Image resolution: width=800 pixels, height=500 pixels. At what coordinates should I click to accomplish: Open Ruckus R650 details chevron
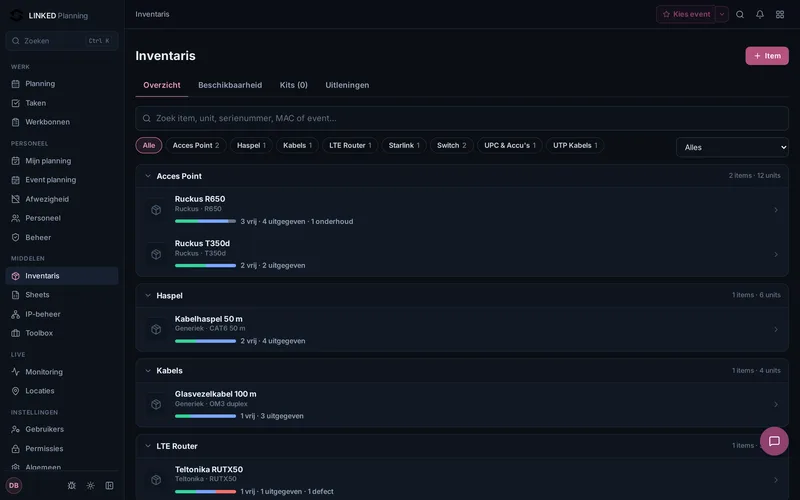[776, 210]
